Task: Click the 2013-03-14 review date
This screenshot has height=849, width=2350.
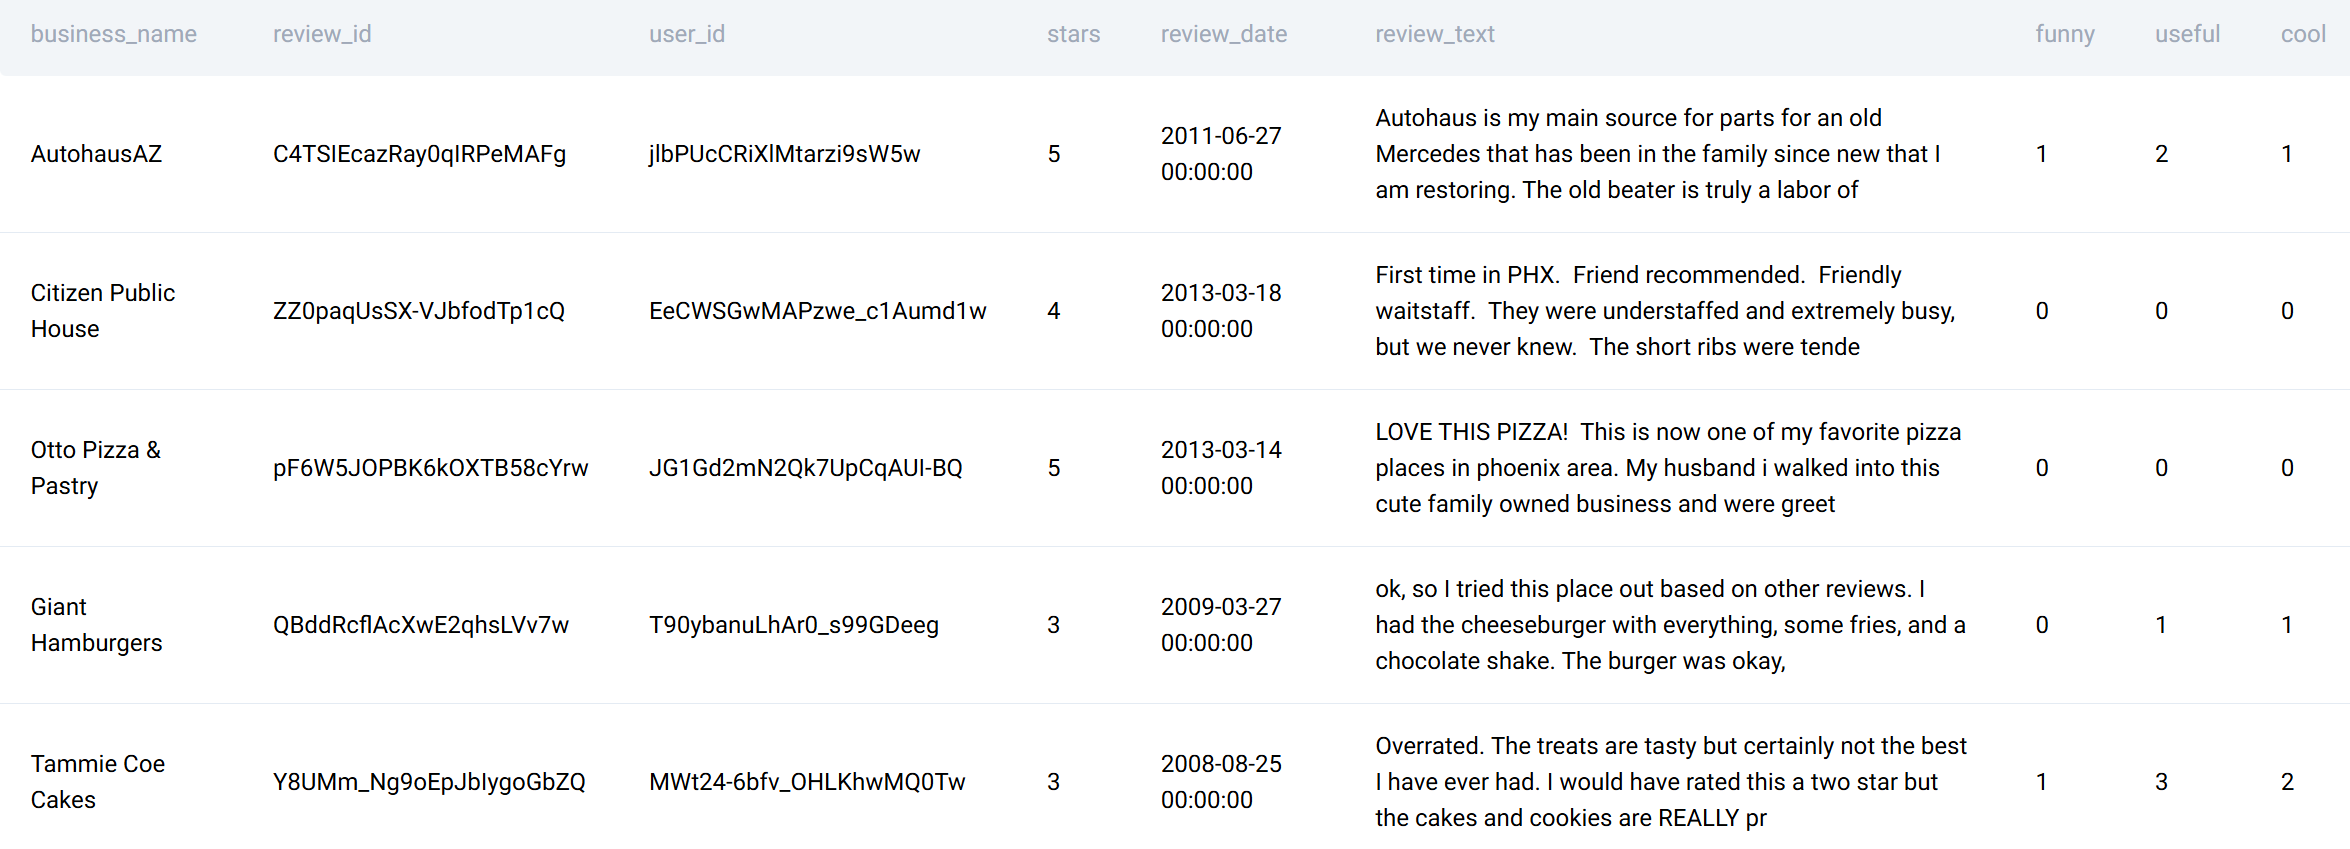Action: pyautogui.click(x=1221, y=468)
